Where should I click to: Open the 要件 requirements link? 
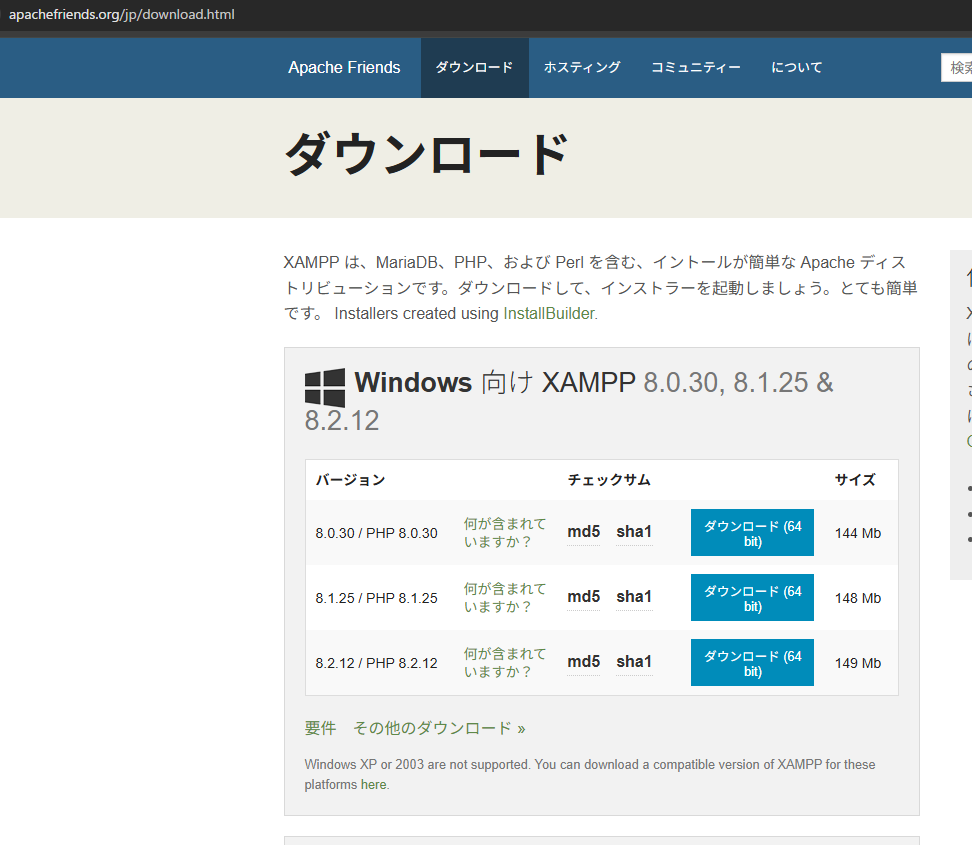click(x=320, y=728)
